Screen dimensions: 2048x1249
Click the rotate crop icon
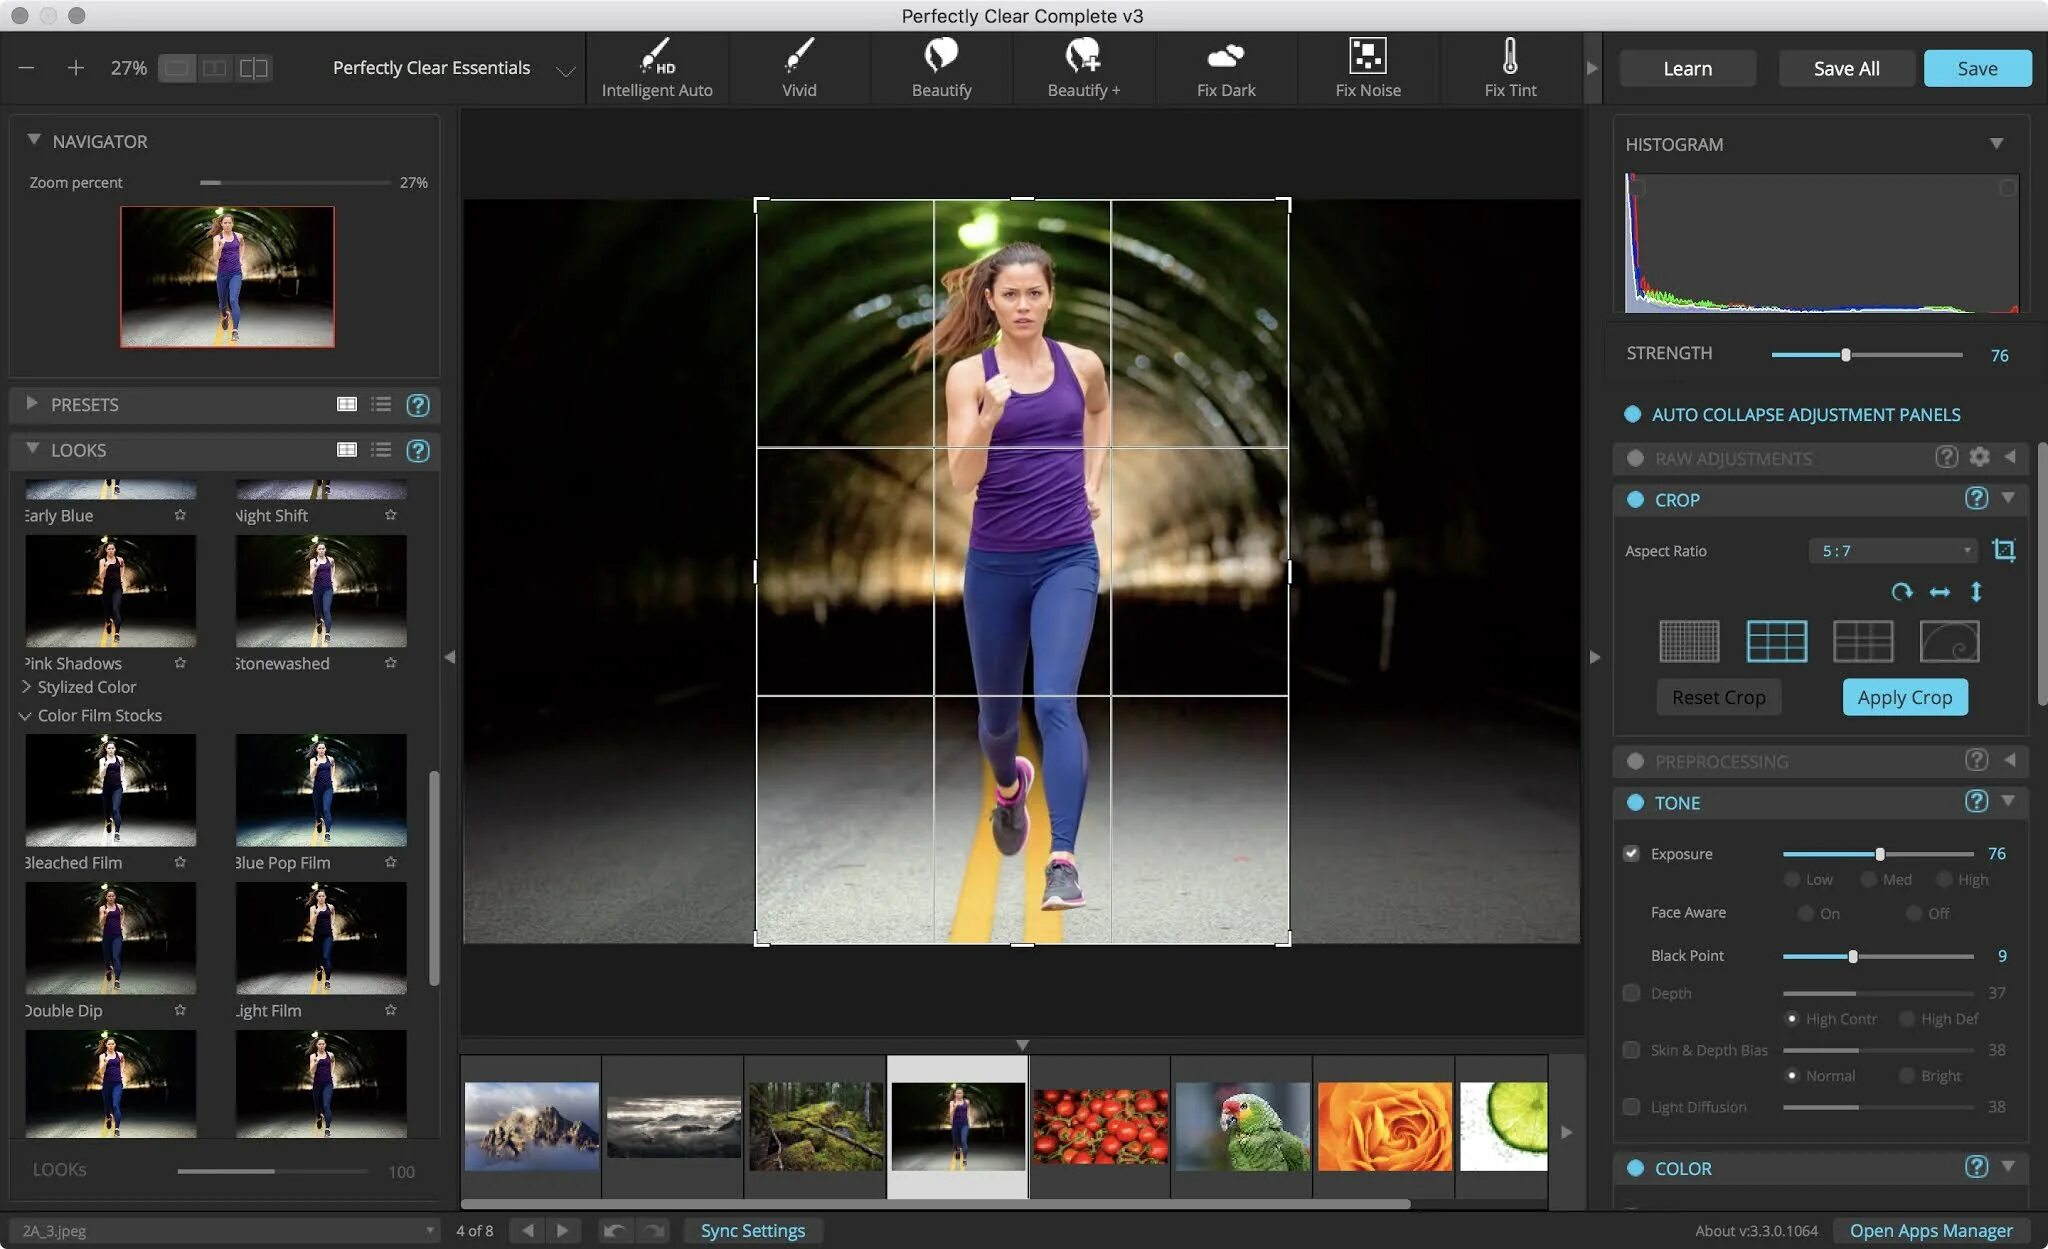[1901, 592]
